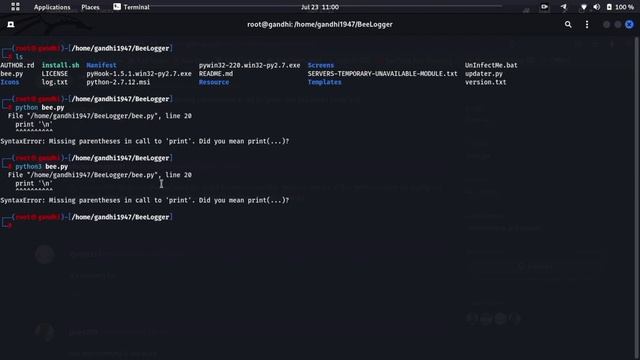
Task: Click the Manifest directory name
Action: pyautogui.click(x=101, y=65)
